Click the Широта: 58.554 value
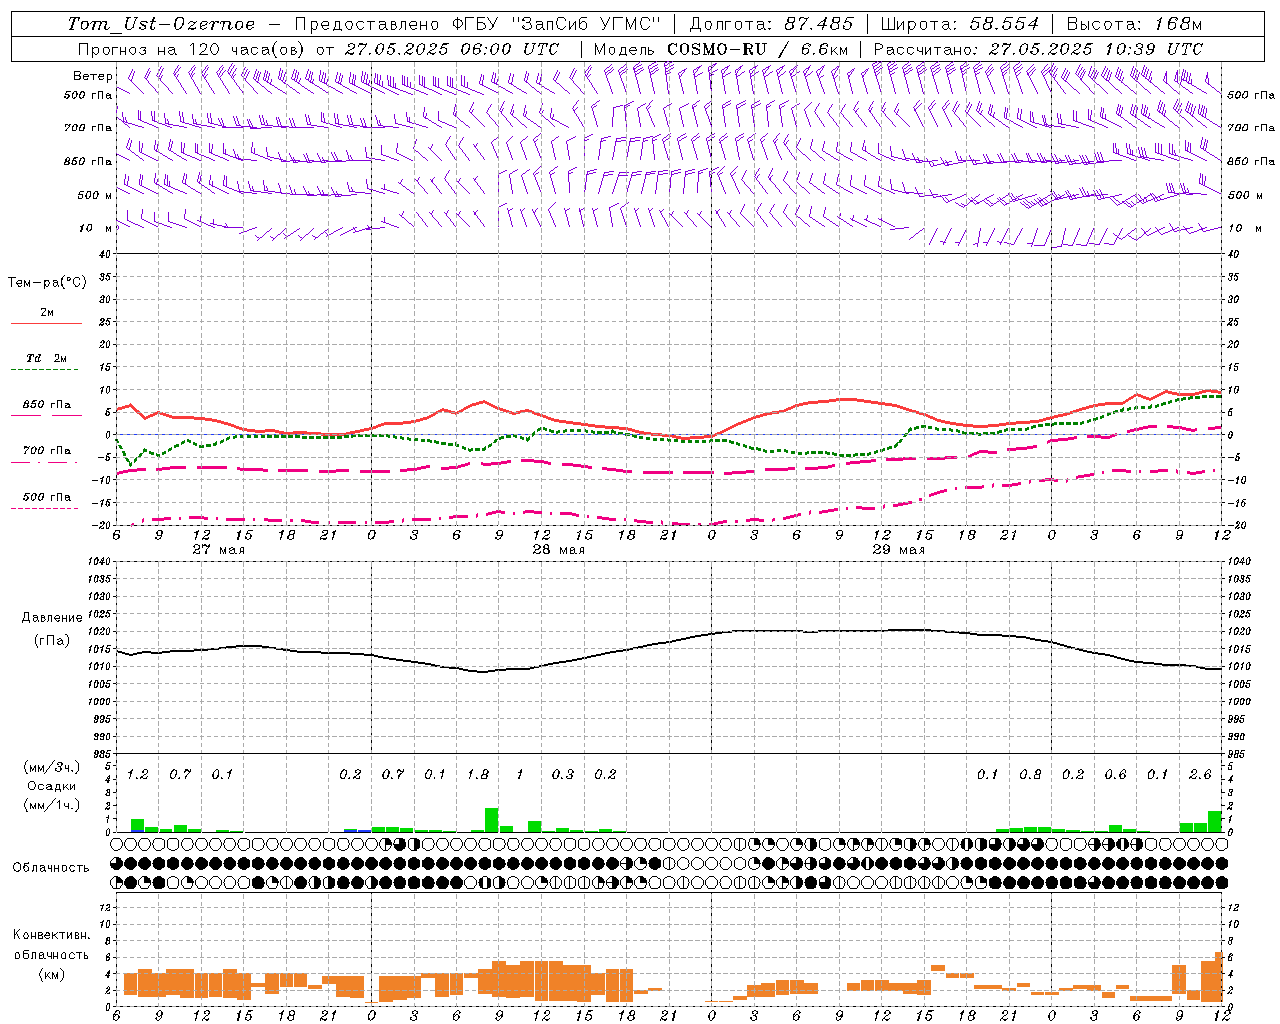This screenshot has height=1024, width=1280. point(960,24)
